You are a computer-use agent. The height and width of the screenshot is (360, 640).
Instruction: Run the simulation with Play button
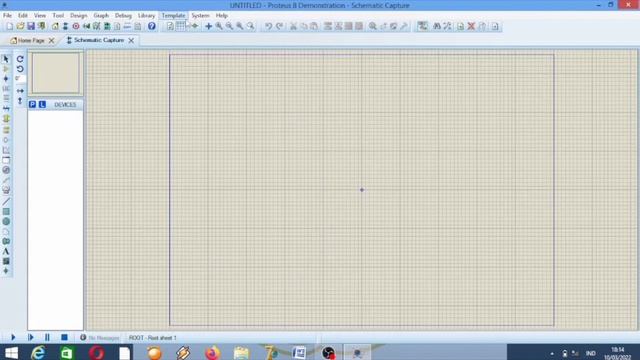13,338
